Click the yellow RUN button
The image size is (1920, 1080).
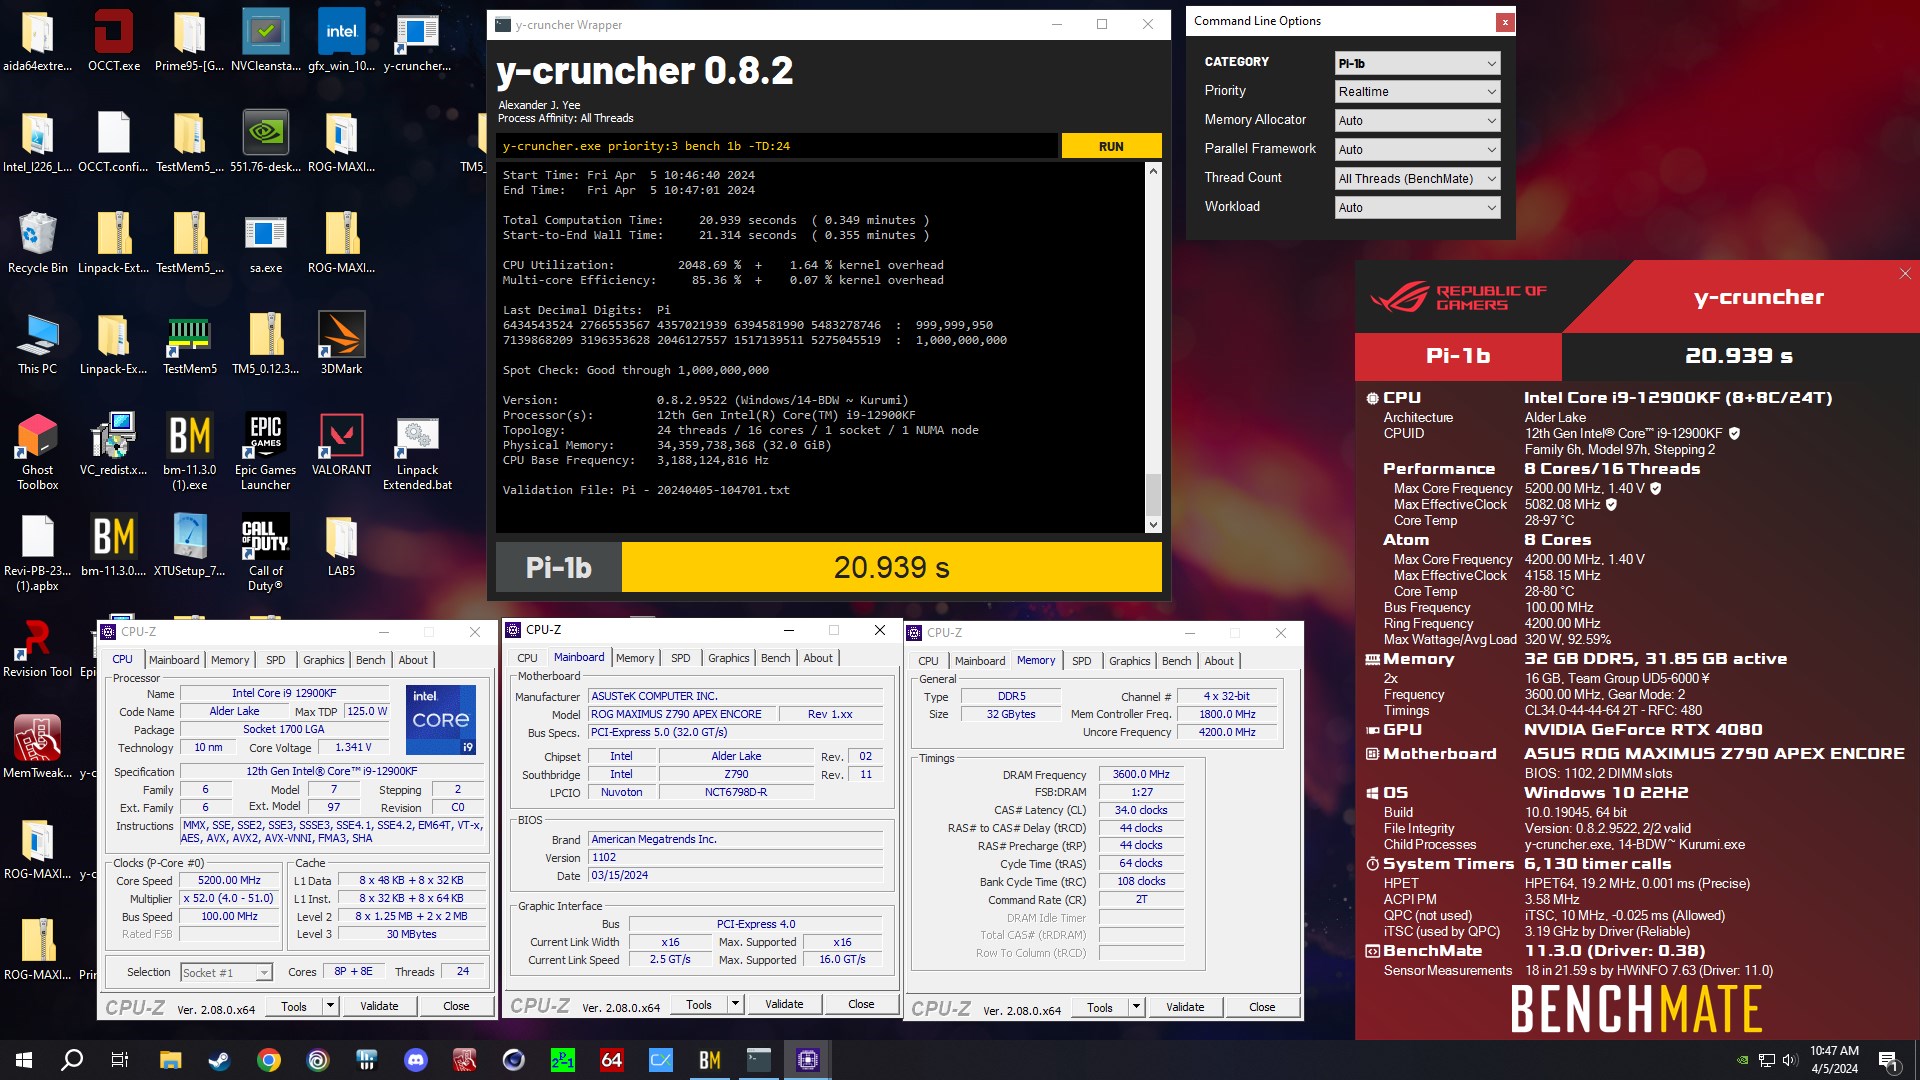click(x=1111, y=146)
